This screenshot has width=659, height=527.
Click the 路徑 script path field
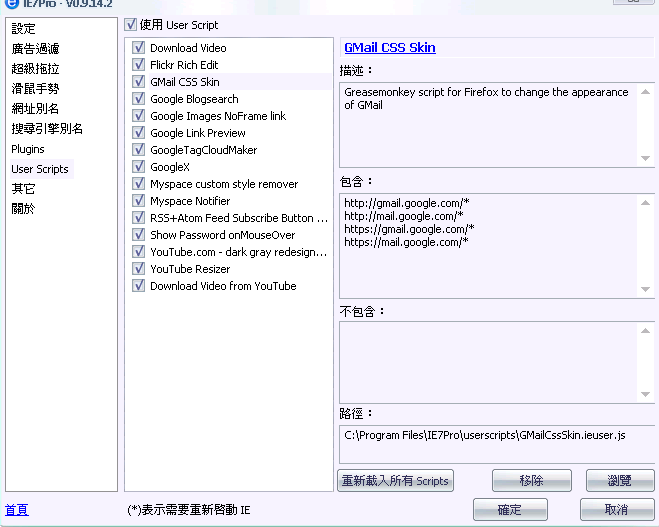coord(497,444)
